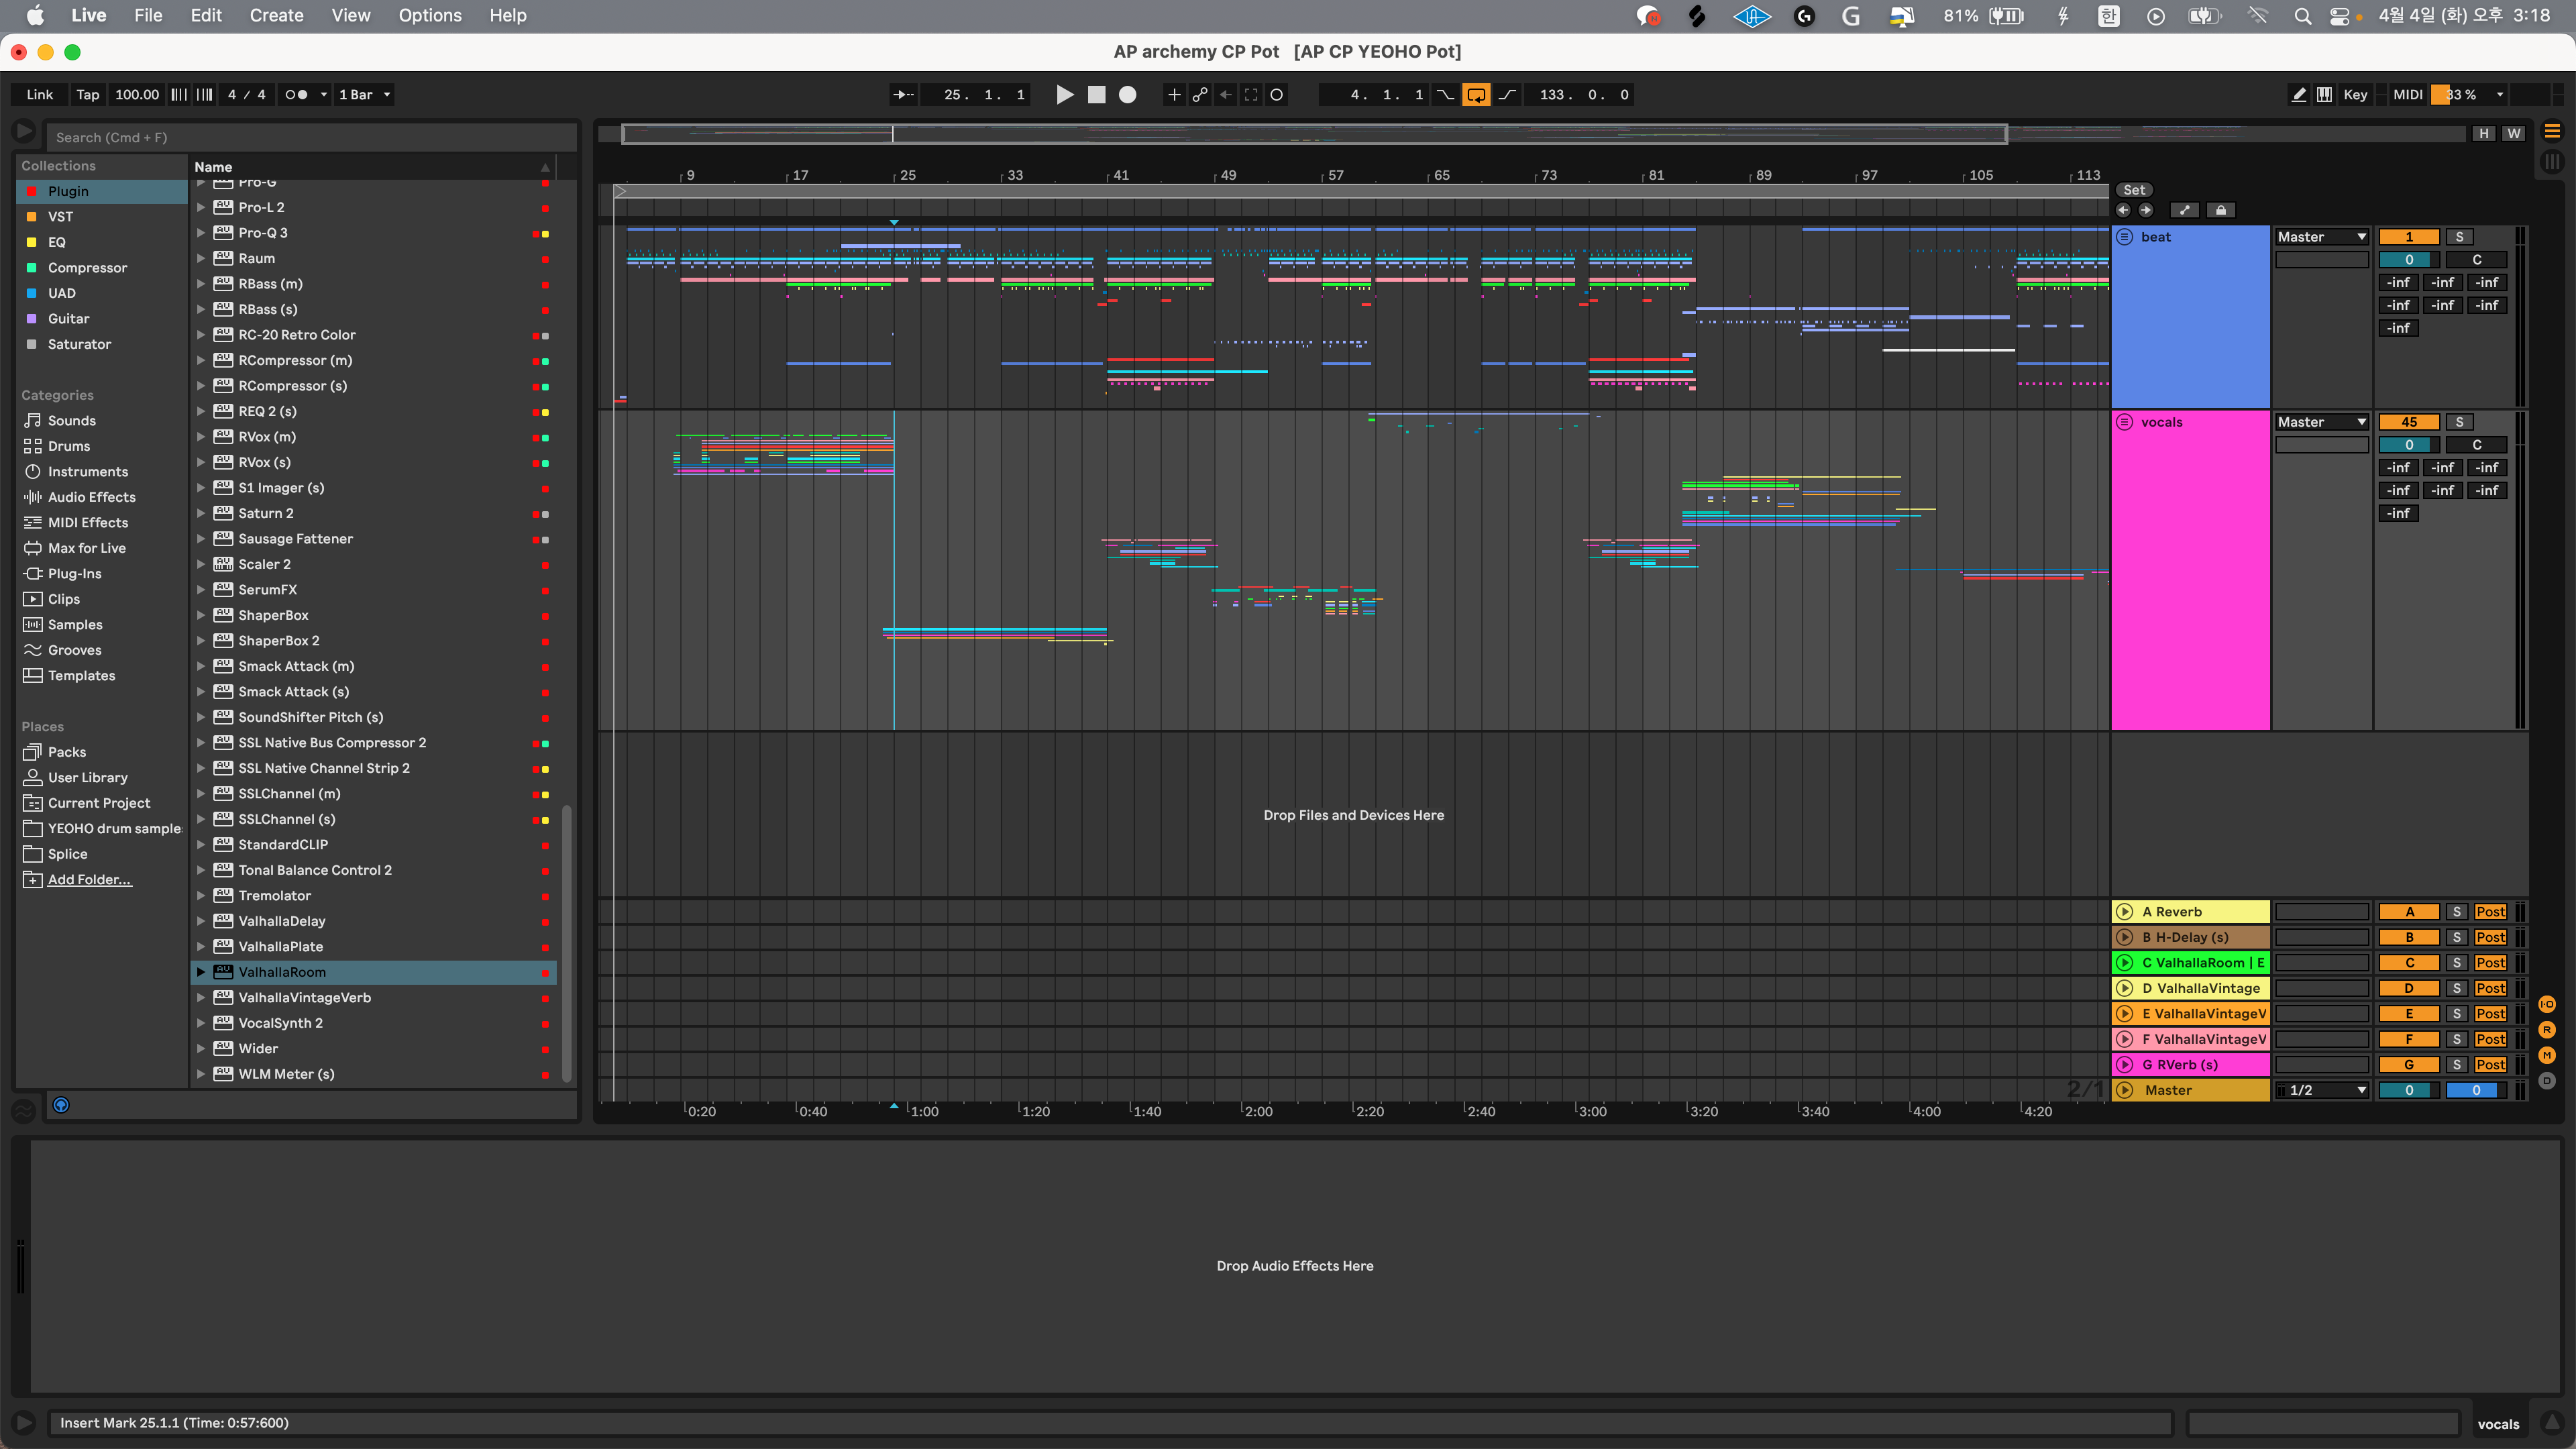
Task: Expand the Tremolator plugin row
Action: pos(201,896)
